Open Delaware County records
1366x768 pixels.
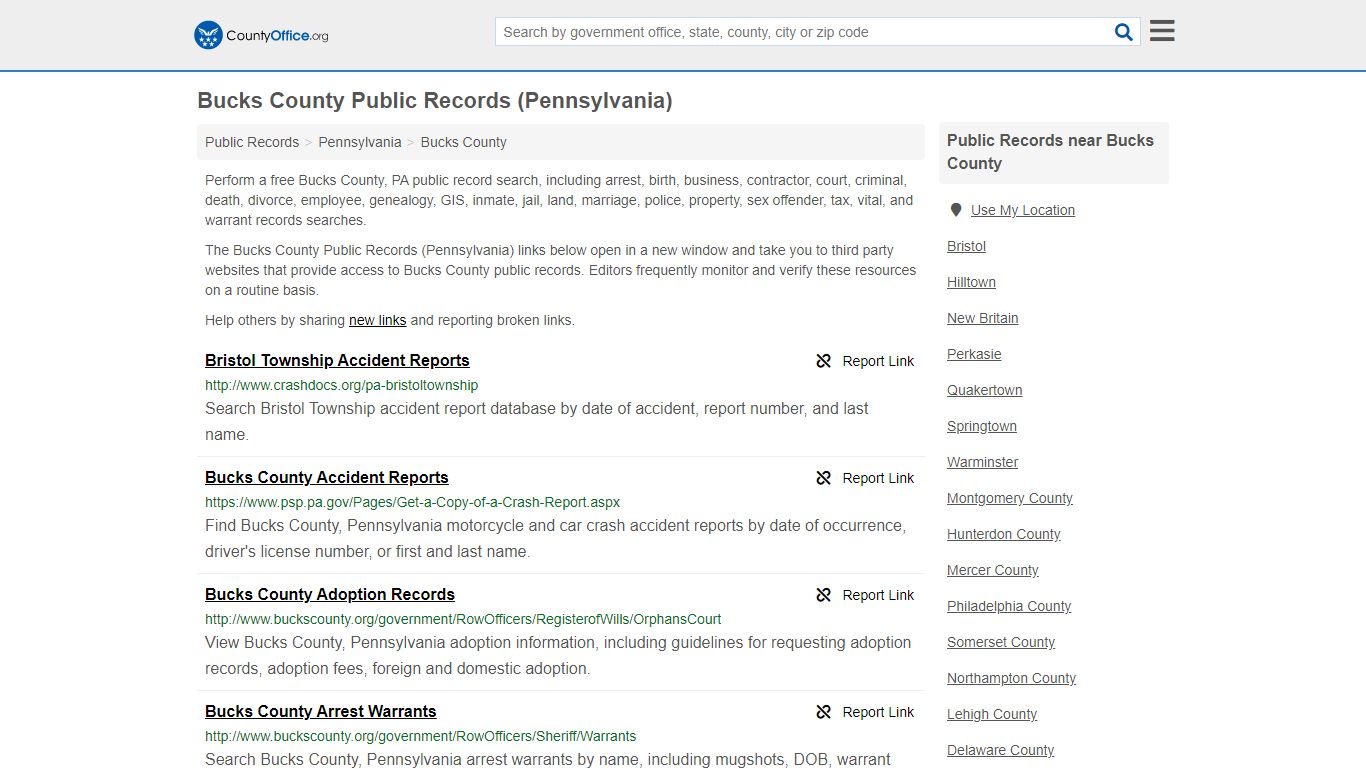(1000, 750)
